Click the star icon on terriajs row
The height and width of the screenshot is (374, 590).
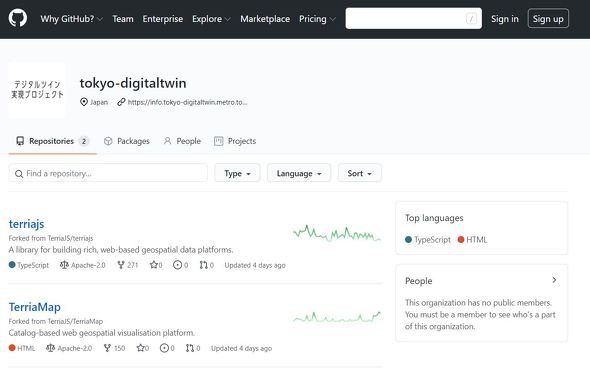click(154, 265)
